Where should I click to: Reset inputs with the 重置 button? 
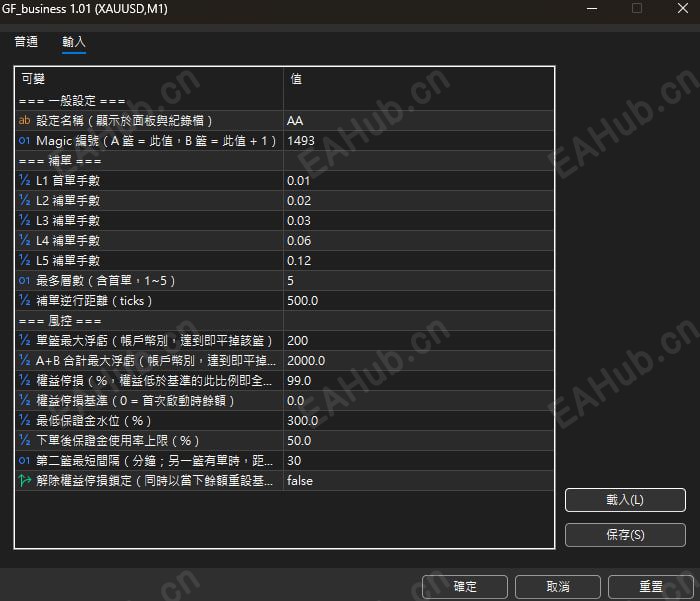coord(650,586)
